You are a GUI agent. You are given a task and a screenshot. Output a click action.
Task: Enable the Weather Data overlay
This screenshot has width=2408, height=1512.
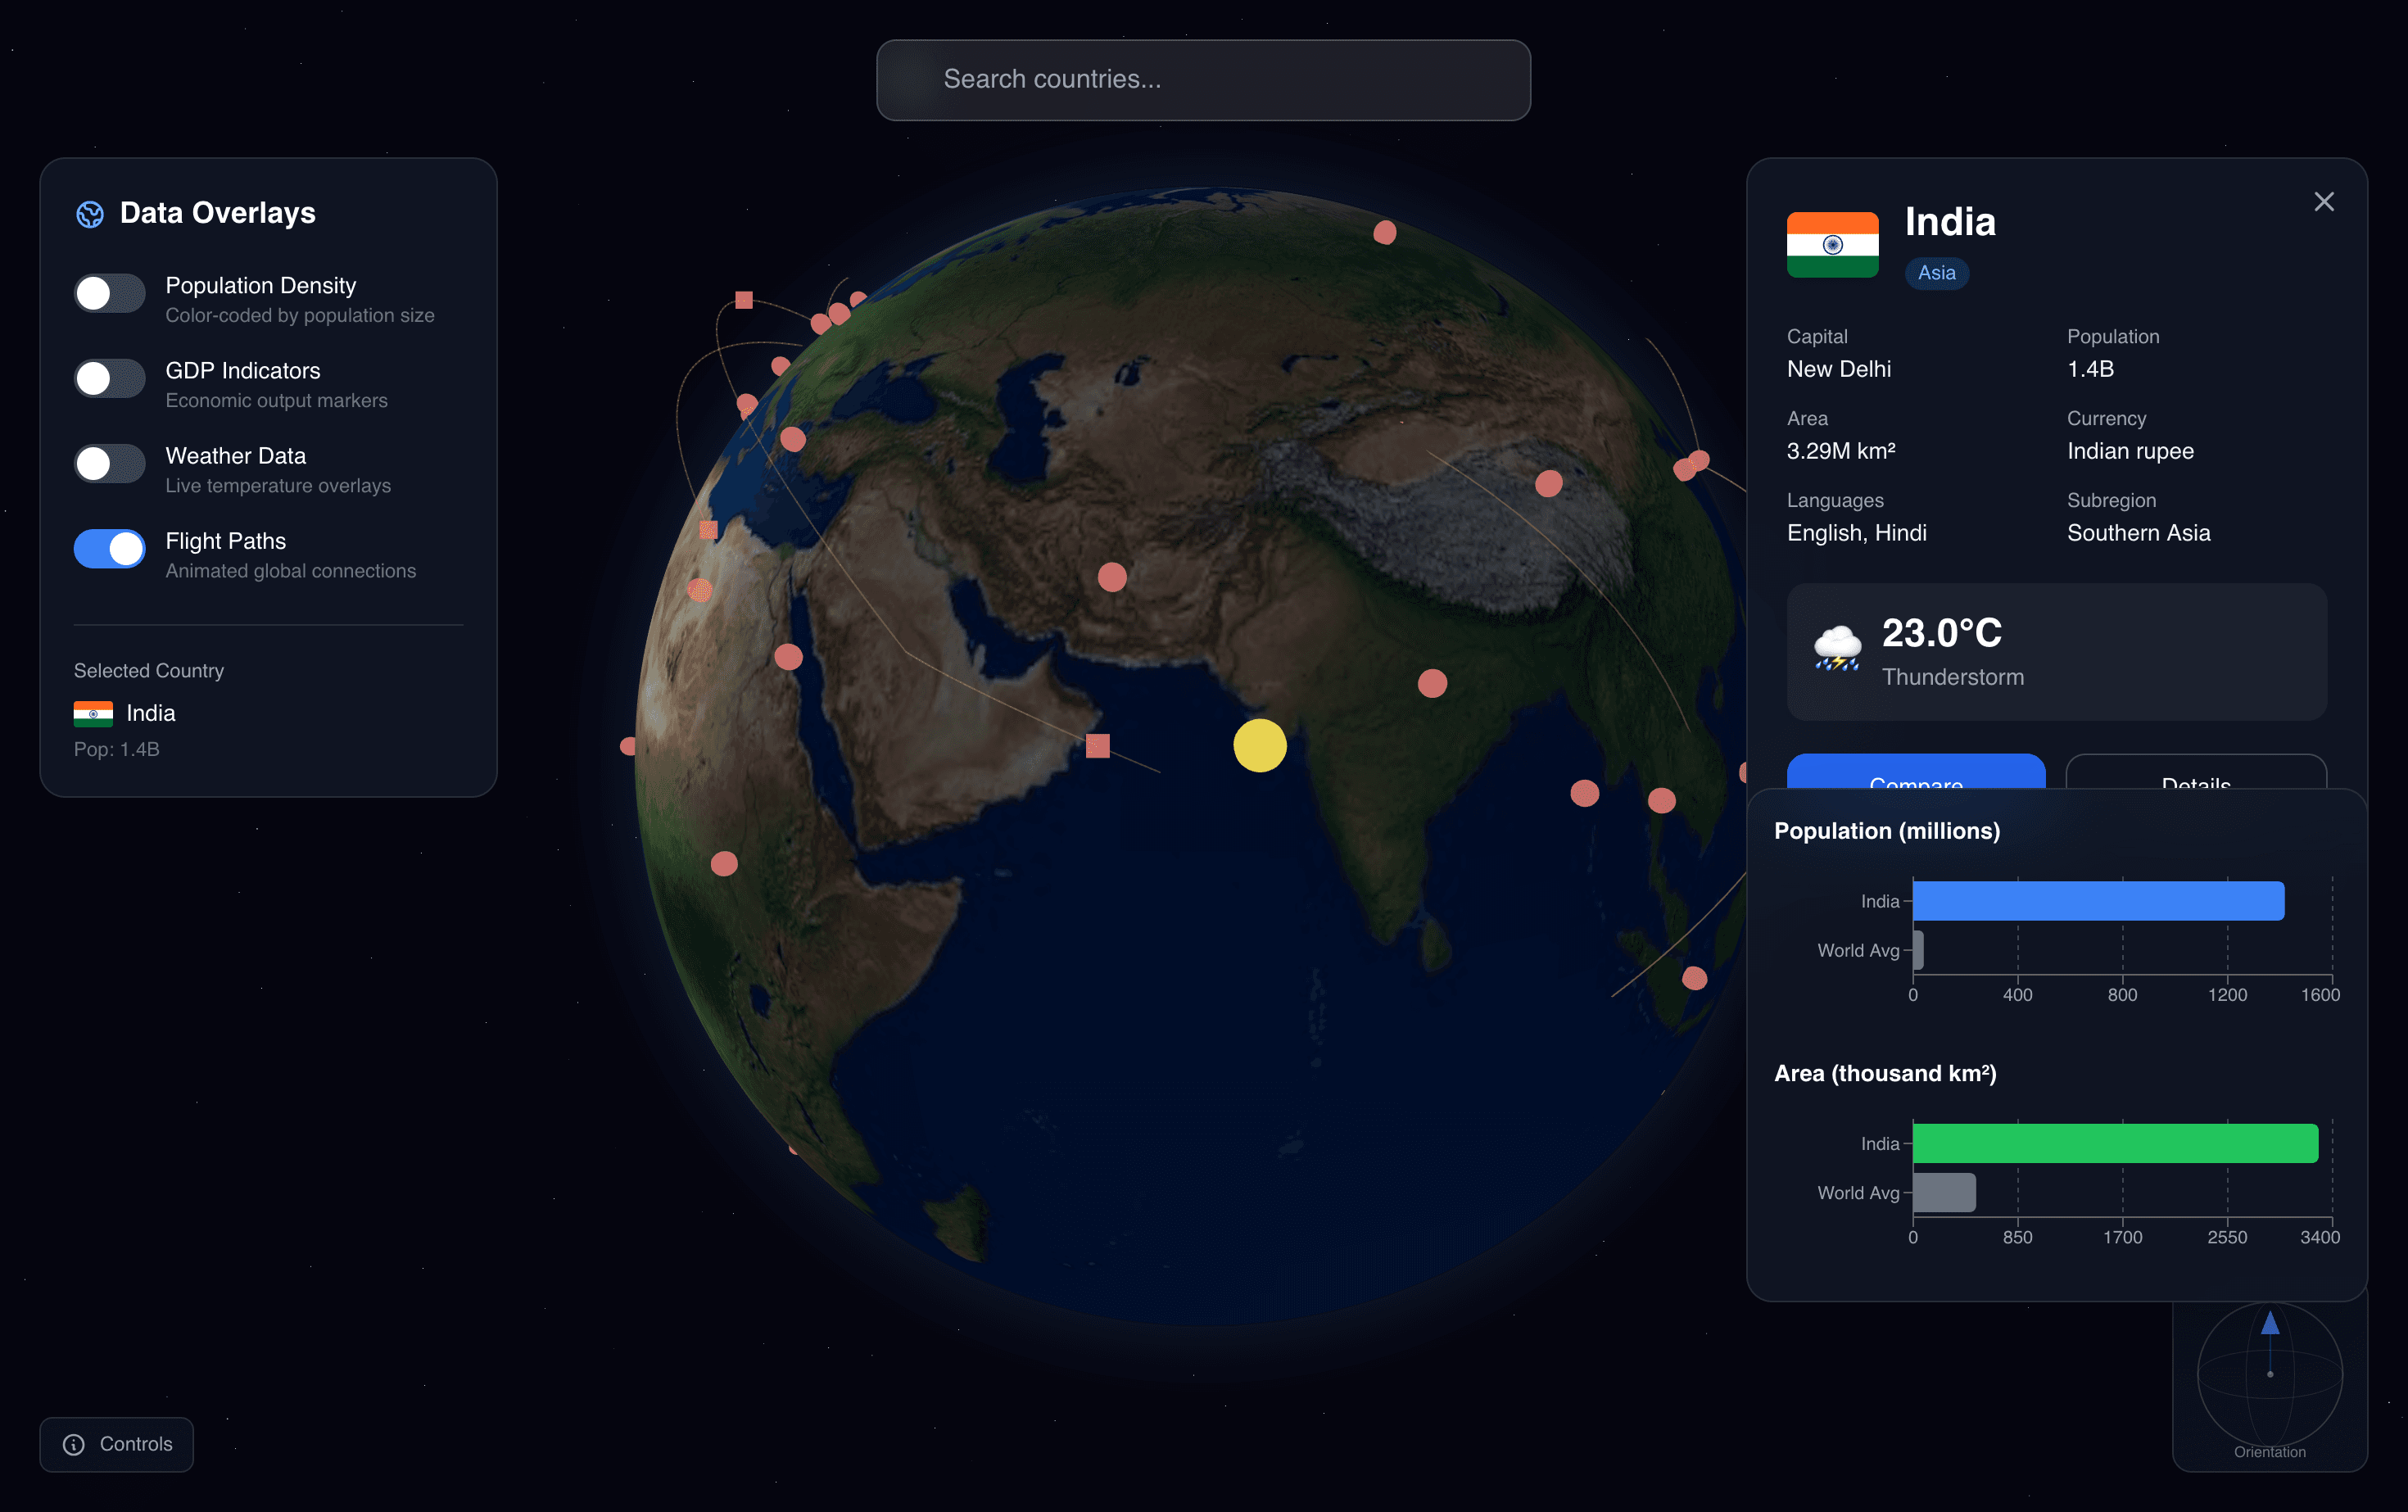[108, 463]
